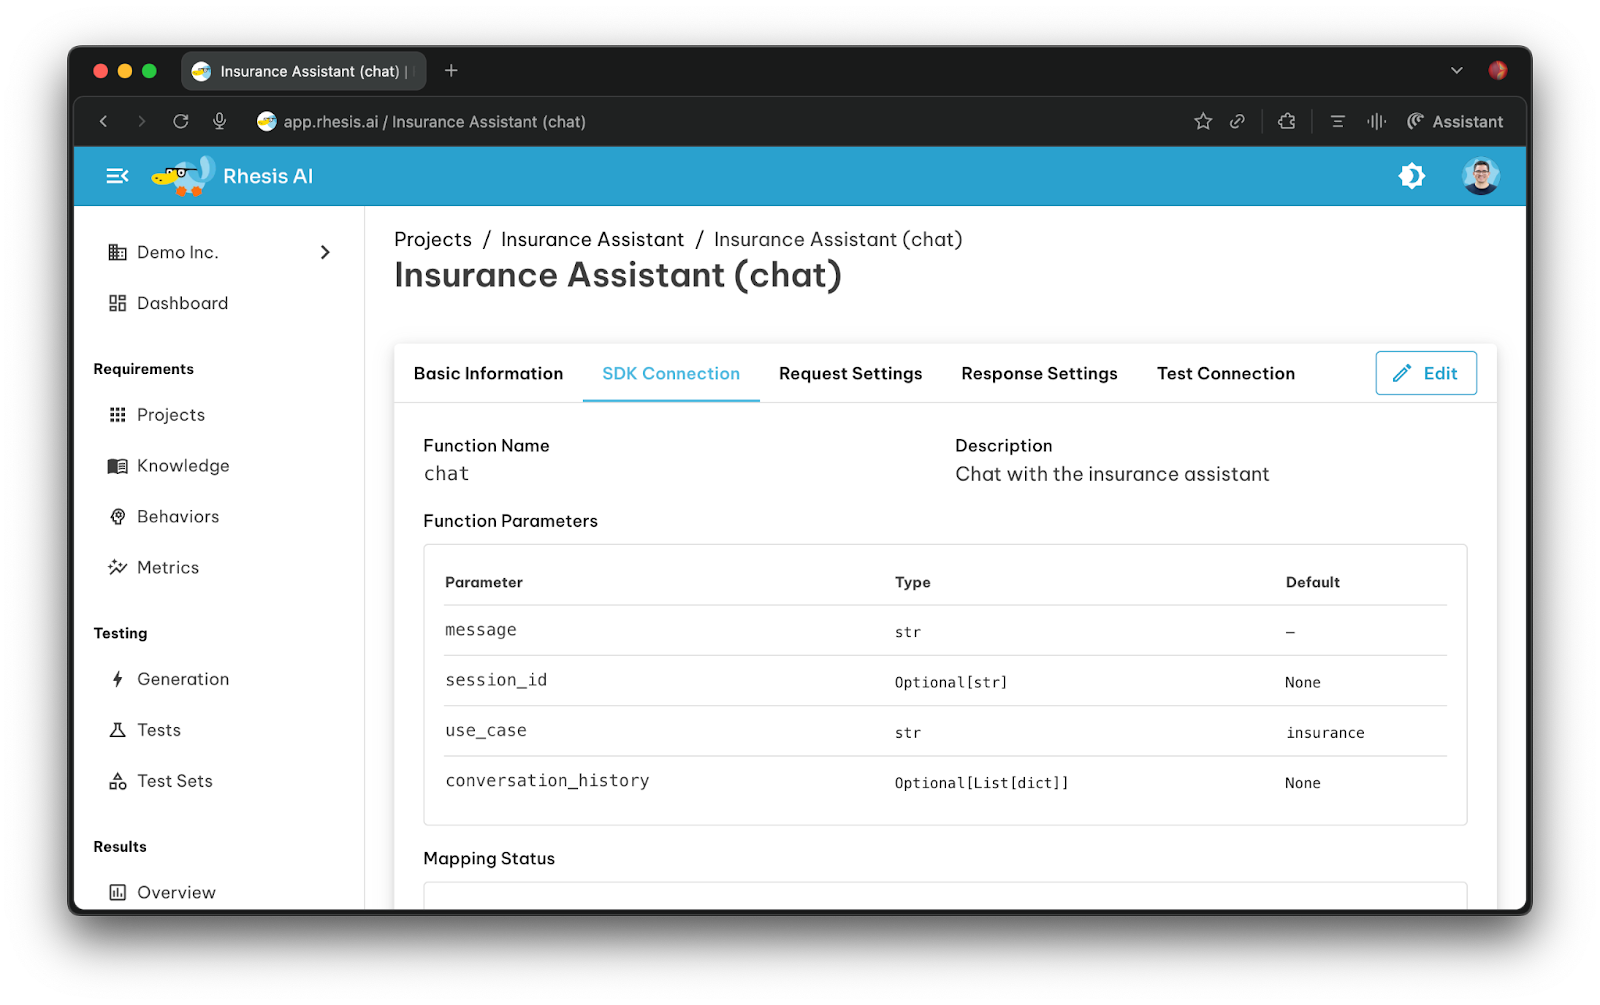Viewport: 1600px width, 1005px height.
Task: Collapse the sidebar with the menu icon
Action: click(x=117, y=176)
